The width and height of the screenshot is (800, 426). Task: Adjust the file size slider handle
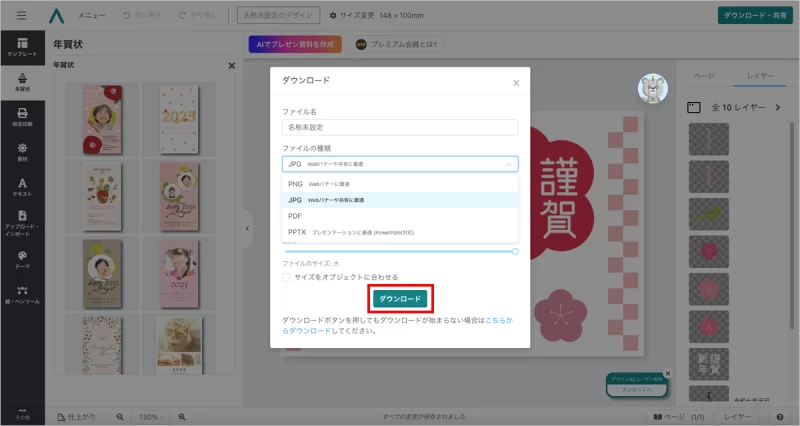515,251
